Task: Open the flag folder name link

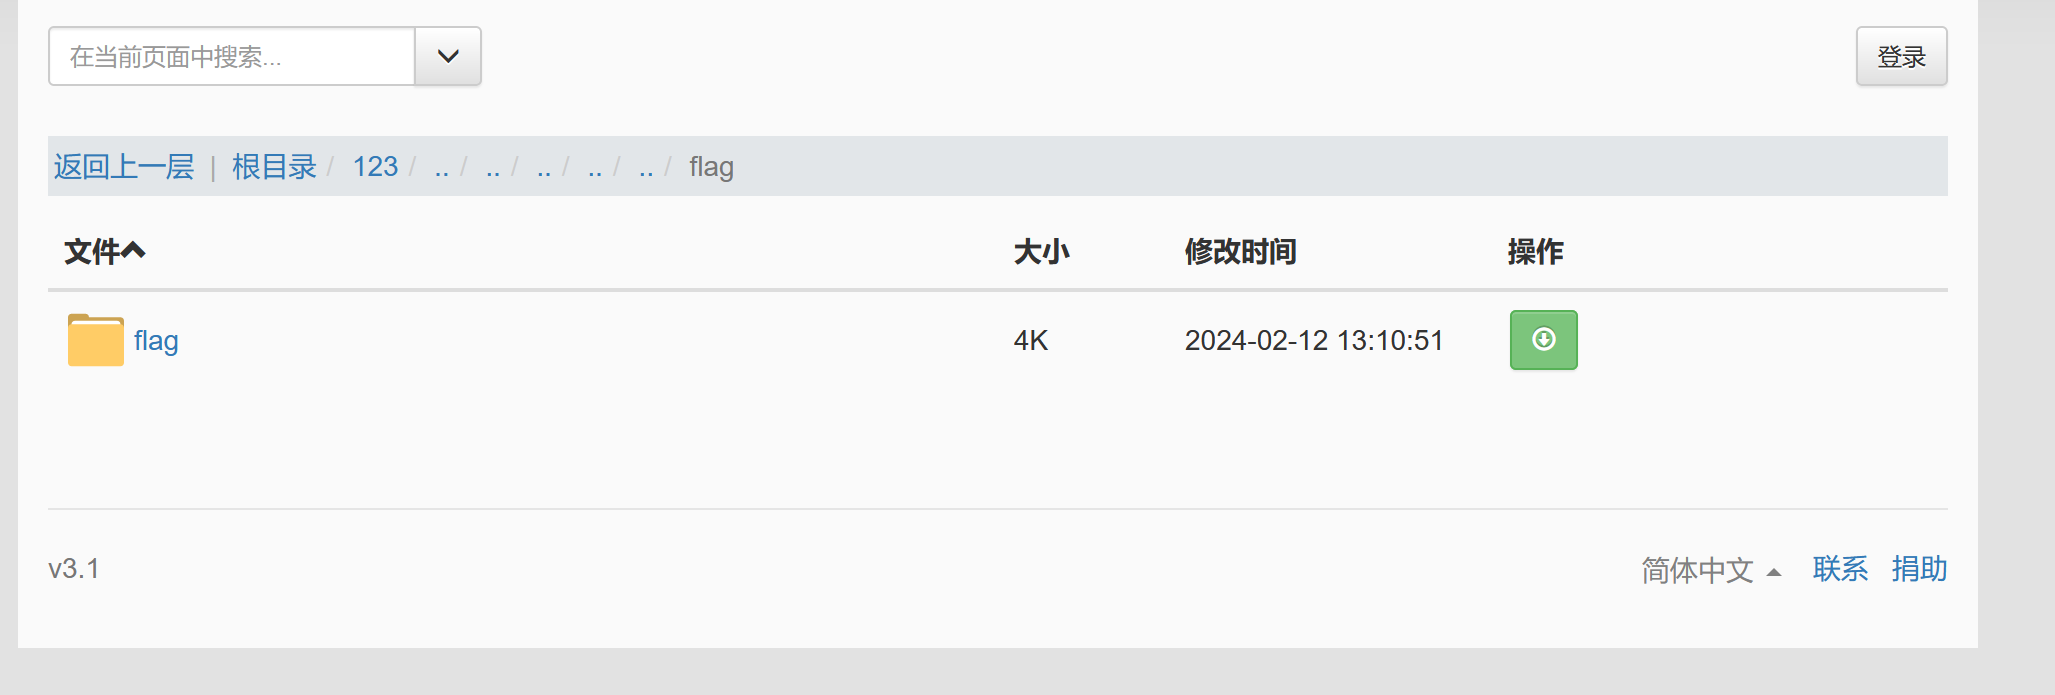Action: pyautogui.click(x=156, y=341)
